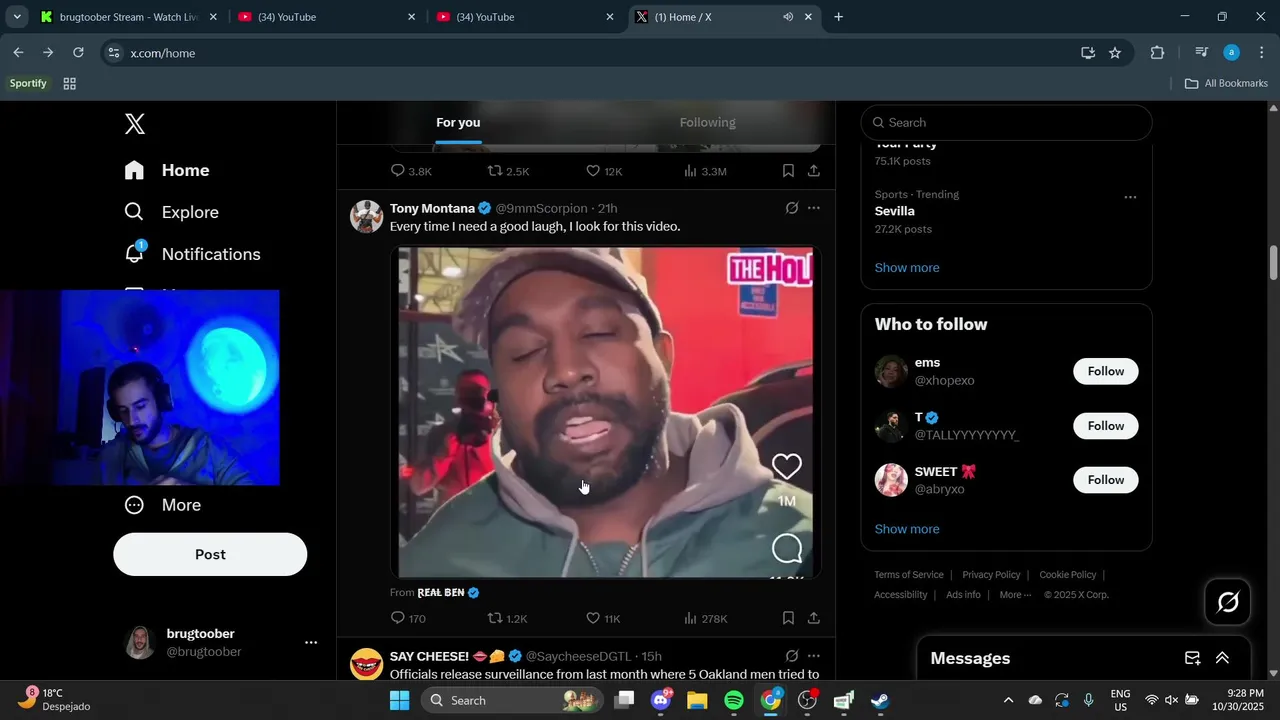This screenshot has height=720, width=1280.
Task: Go to Home in left navigation
Action: [x=167, y=170]
